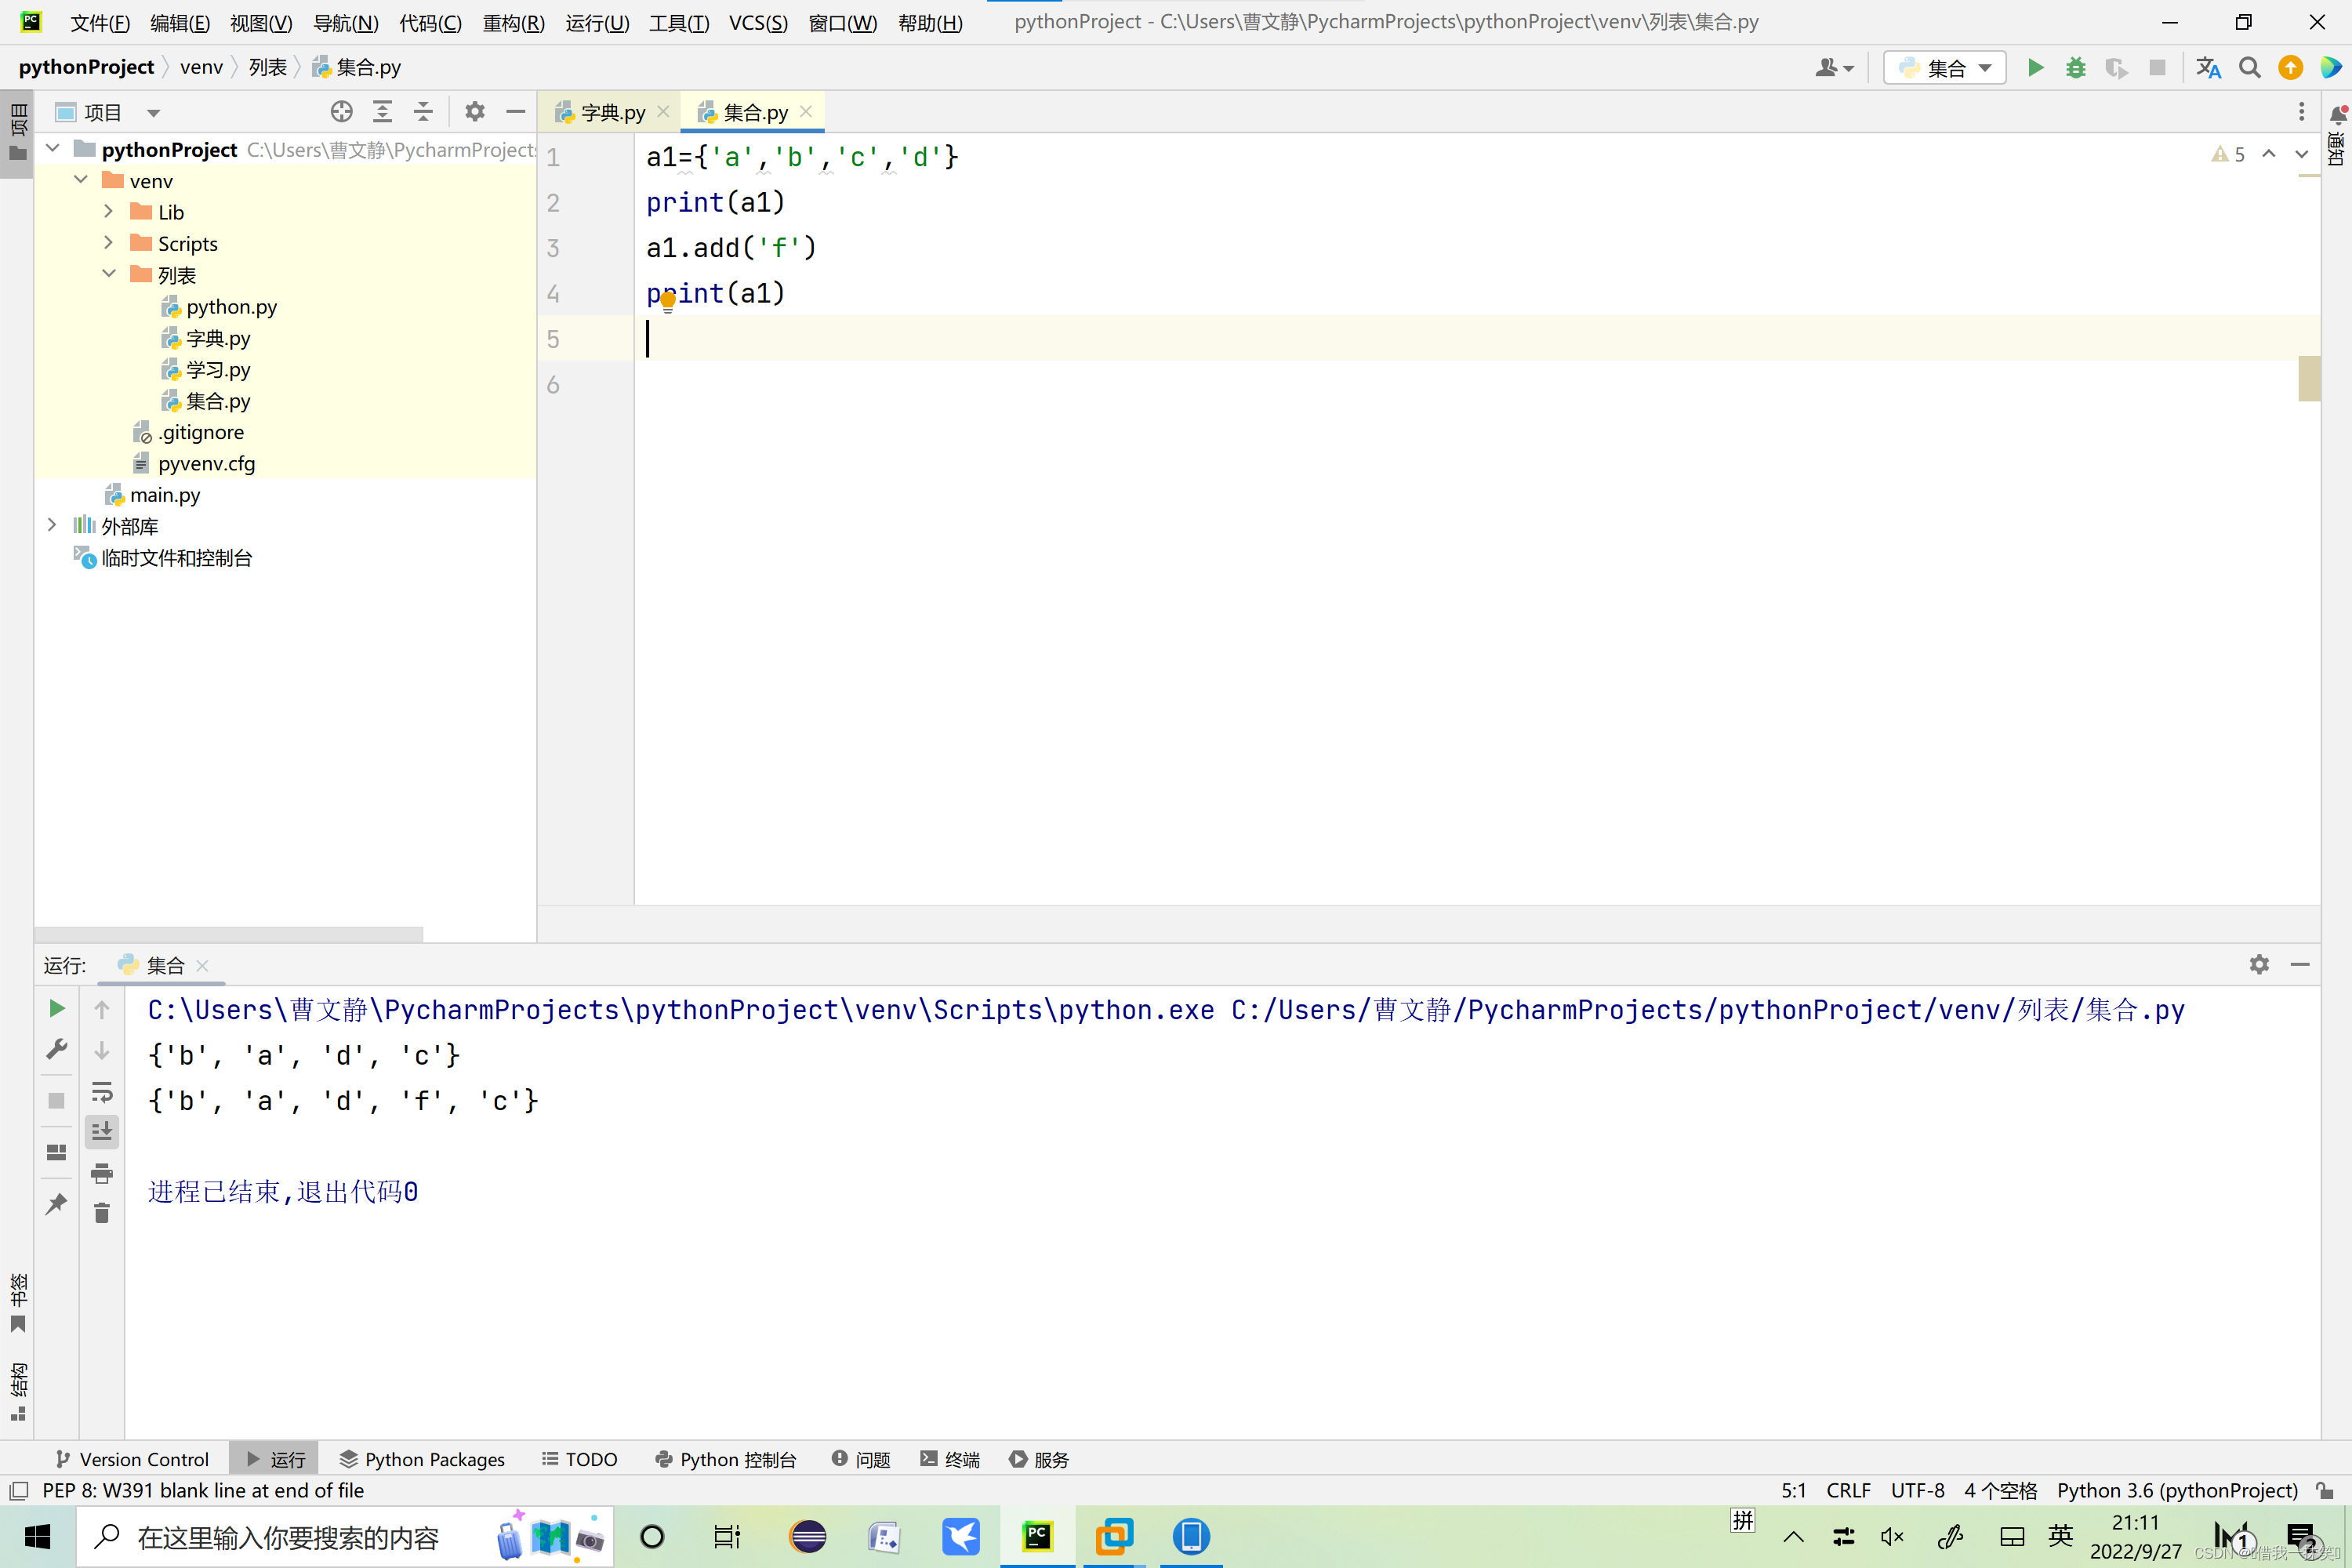Run the 集合 configuration with green play button
Image resolution: width=2352 pixels, height=1568 pixels.
2035,67
